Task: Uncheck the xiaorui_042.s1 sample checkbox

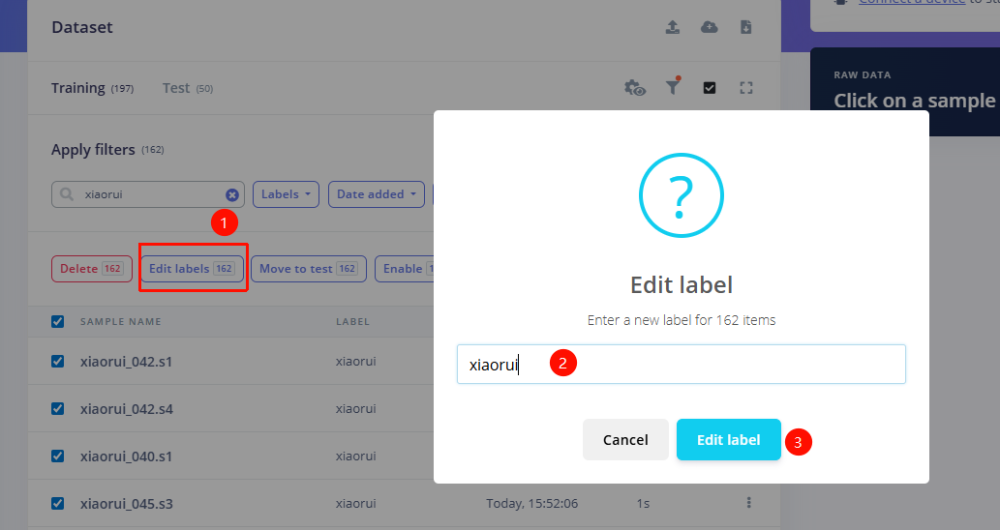Action: [x=58, y=361]
